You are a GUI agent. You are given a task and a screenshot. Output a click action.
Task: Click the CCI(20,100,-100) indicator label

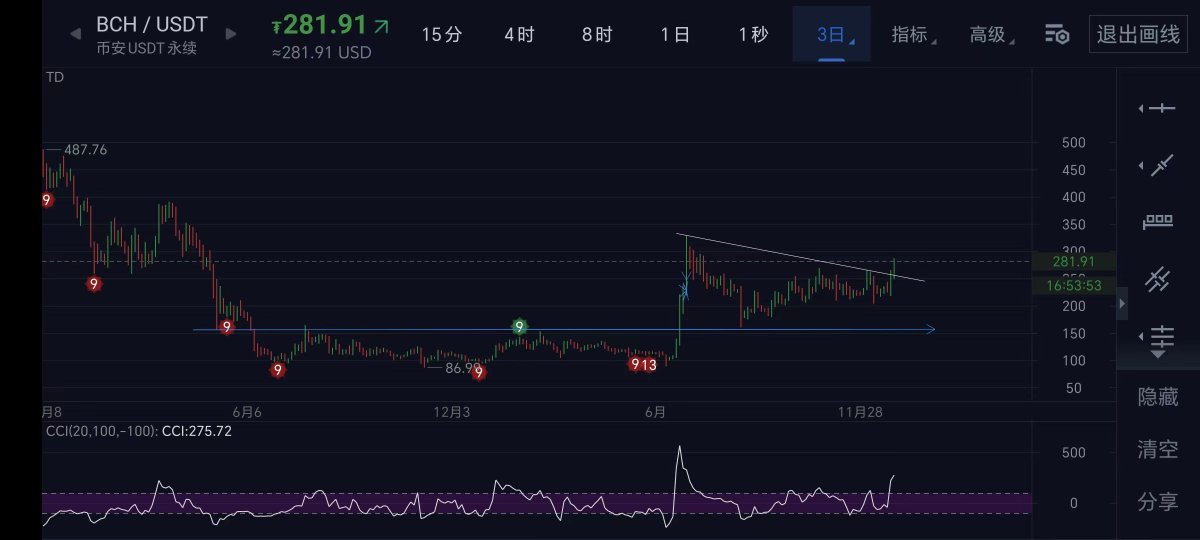pos(102,431)
